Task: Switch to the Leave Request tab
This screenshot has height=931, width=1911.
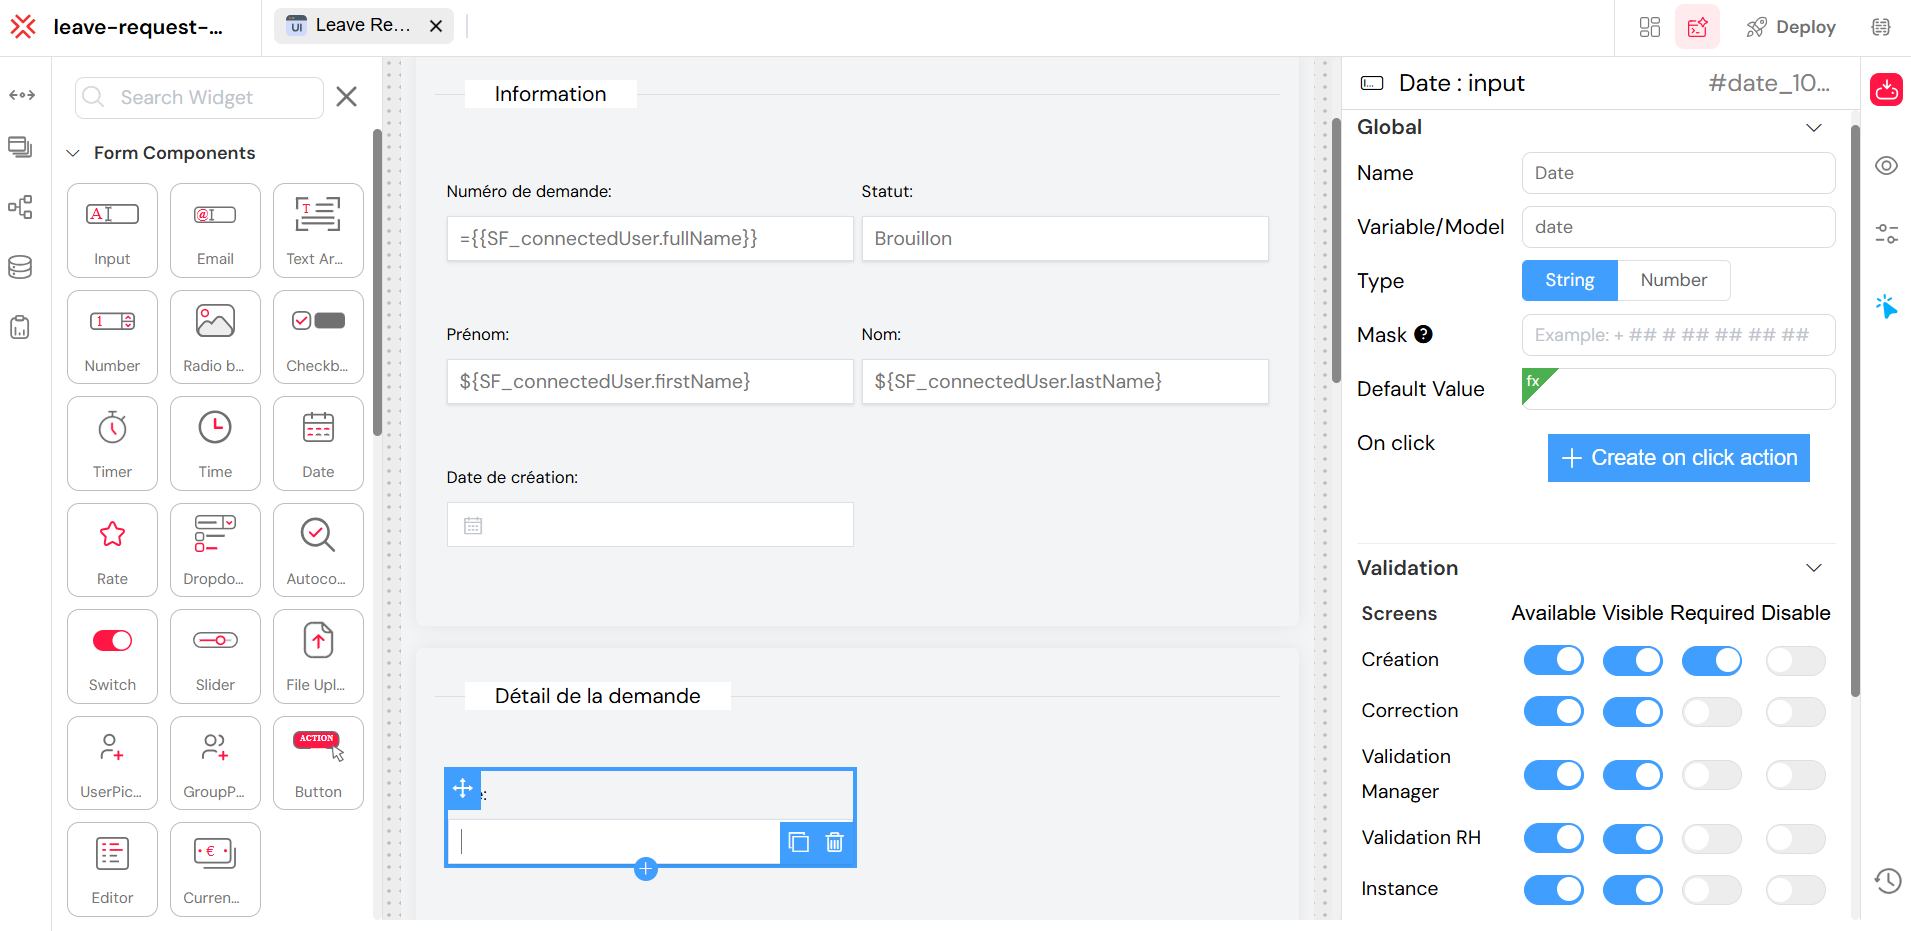Action: pyautogui.click(x=361, y=26)
